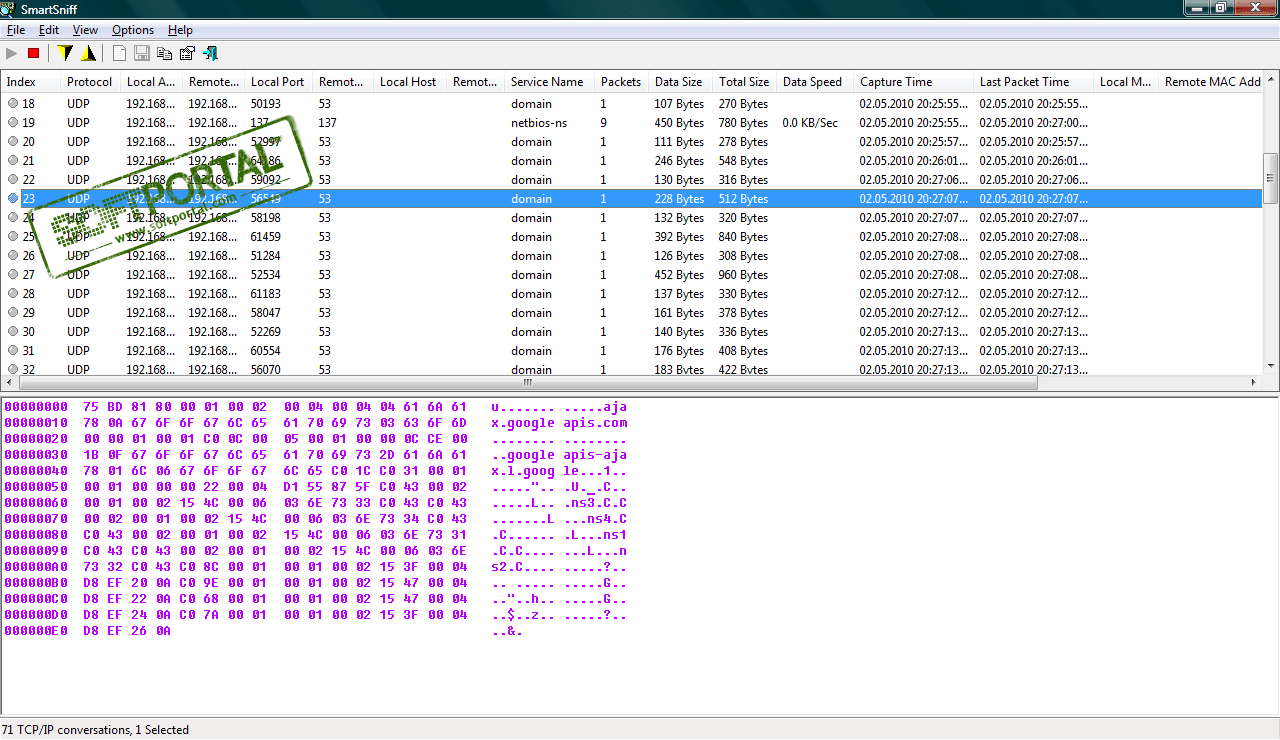The image size is (1280, 740).
Task: Clear packets with the blank page icon
Action: (x=120, y=53)
